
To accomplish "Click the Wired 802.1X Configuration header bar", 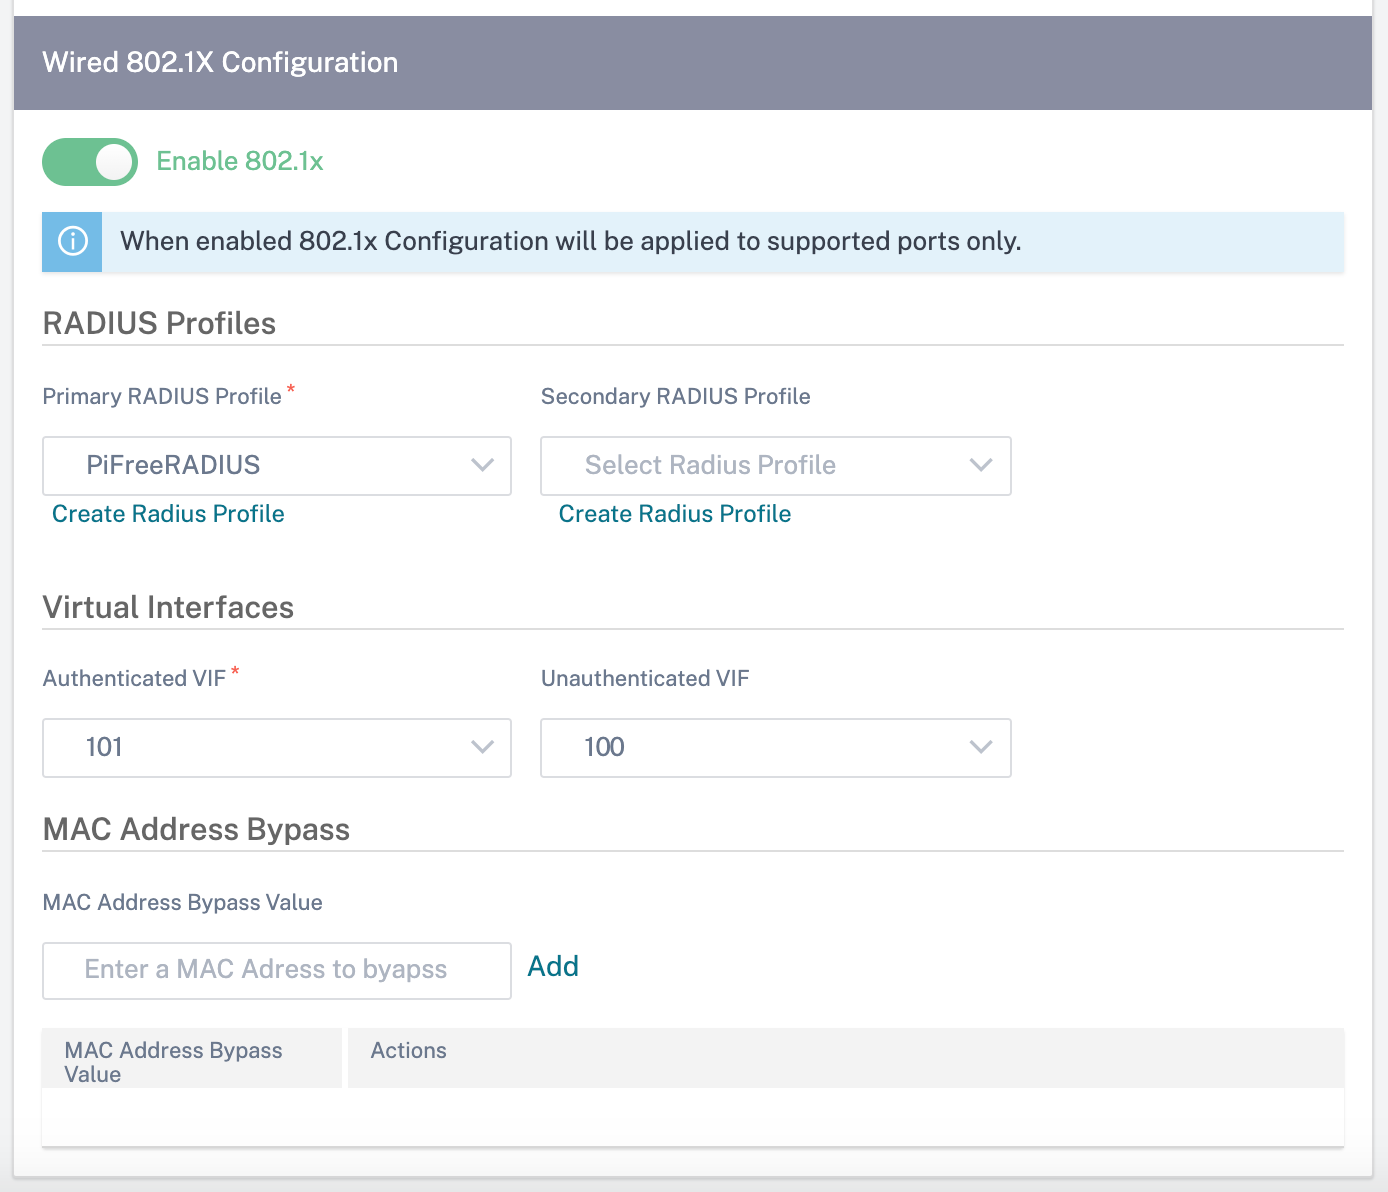I will [693, 63].
